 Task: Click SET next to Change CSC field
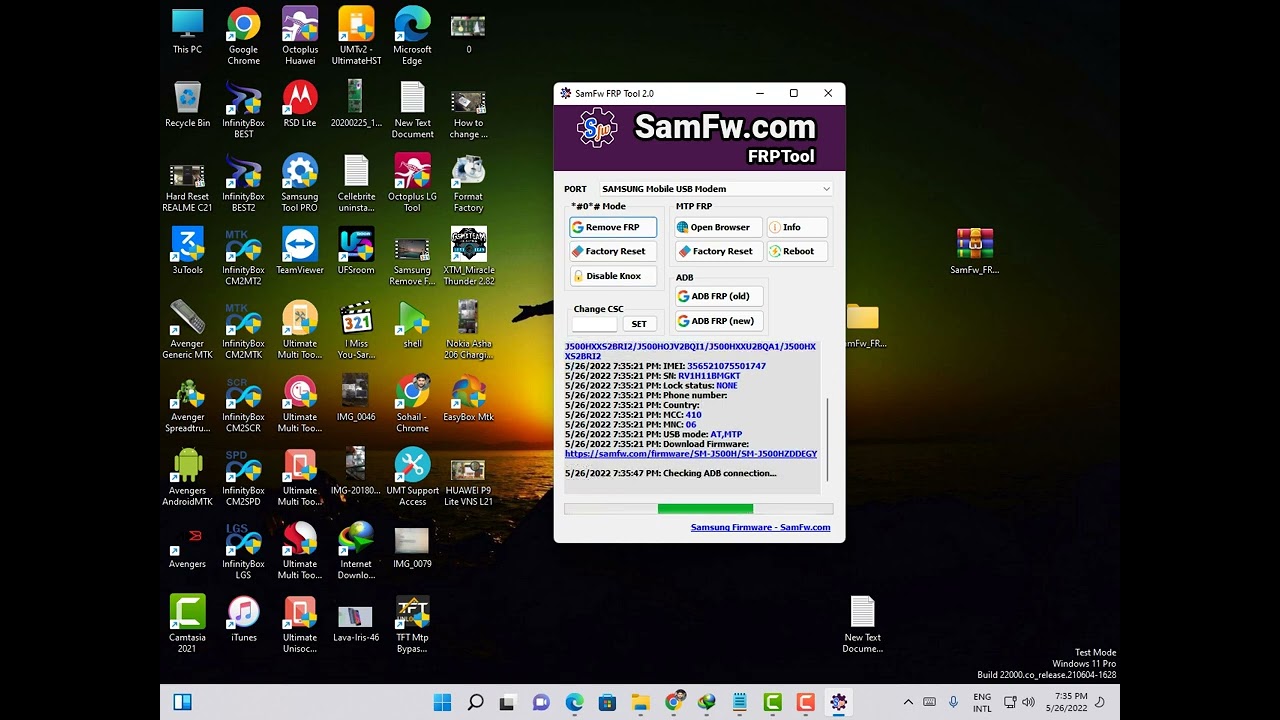click(639, 324)
